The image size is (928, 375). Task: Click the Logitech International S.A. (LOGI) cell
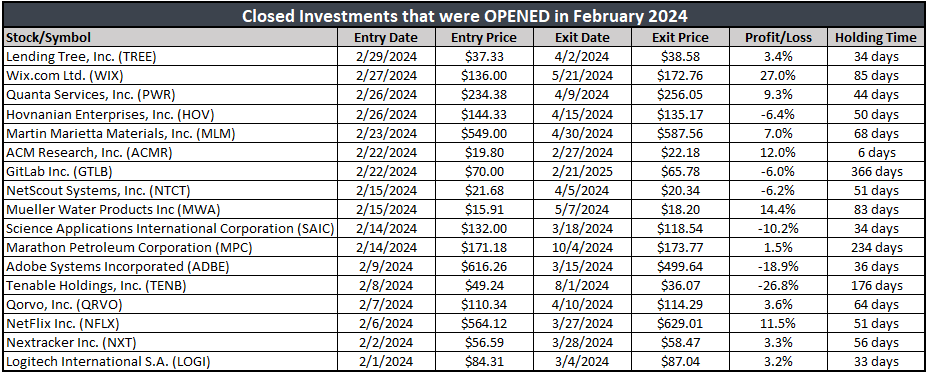[170, 361]
